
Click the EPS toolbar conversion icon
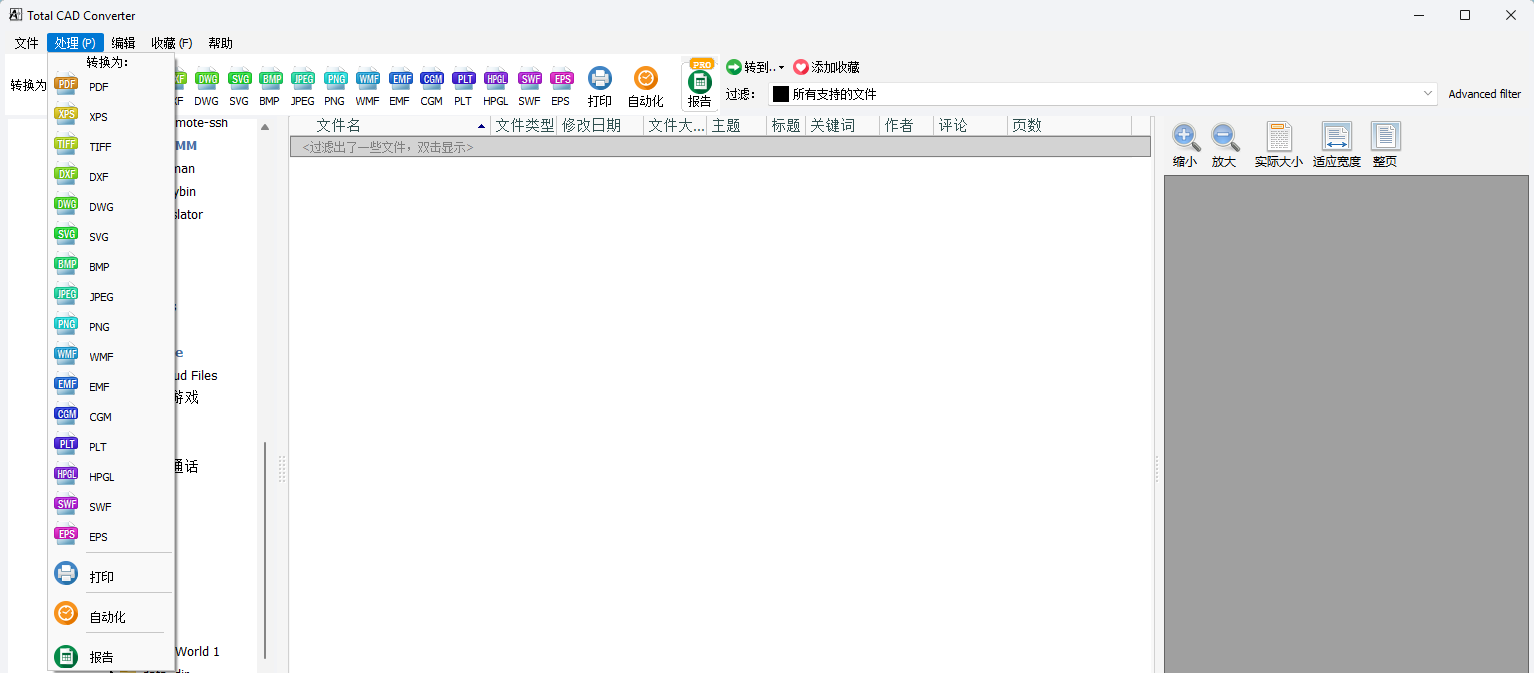[561, 87]
